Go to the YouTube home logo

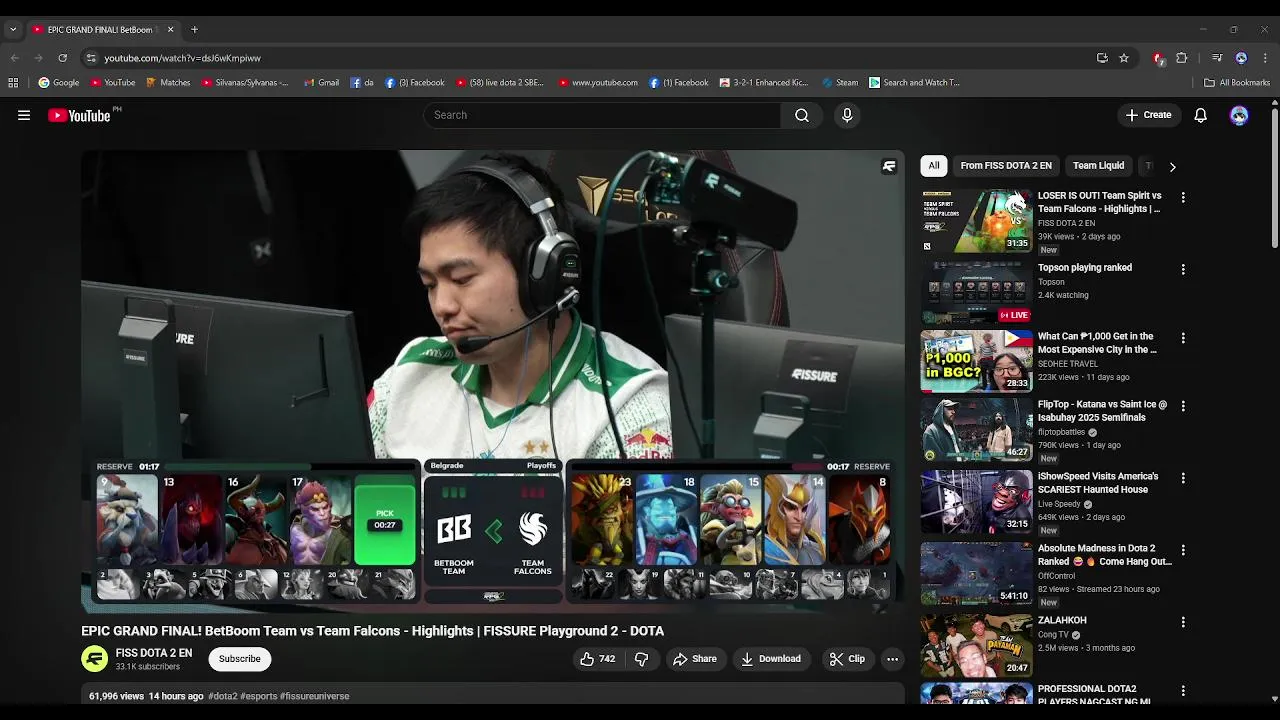pyautogui.click(x=79, y=115)
